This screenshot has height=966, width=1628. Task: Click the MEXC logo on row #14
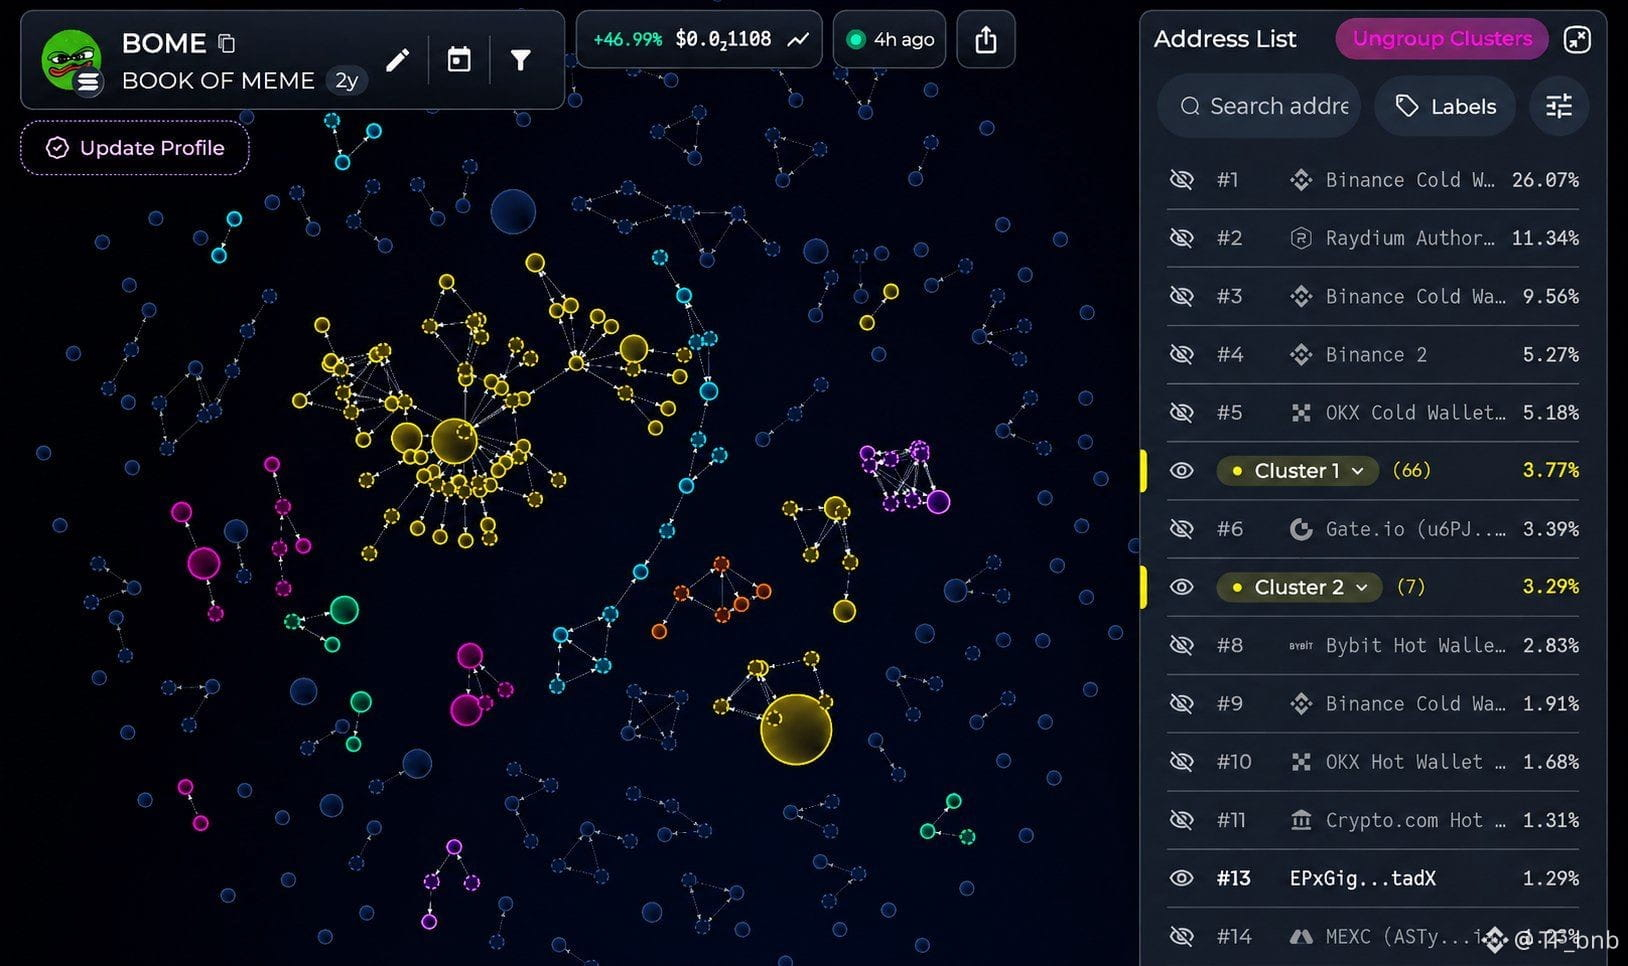(1300, 937)
